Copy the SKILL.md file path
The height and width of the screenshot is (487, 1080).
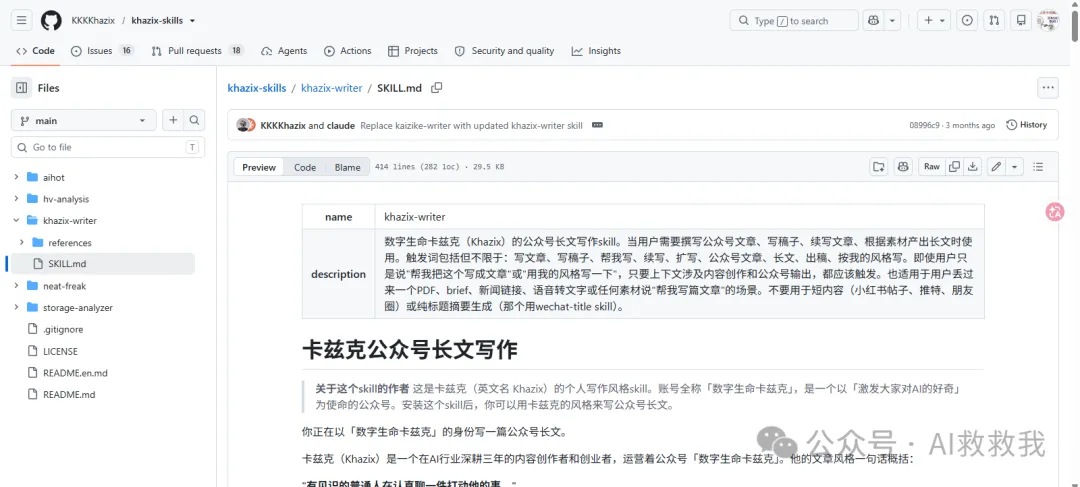(436, 88)
